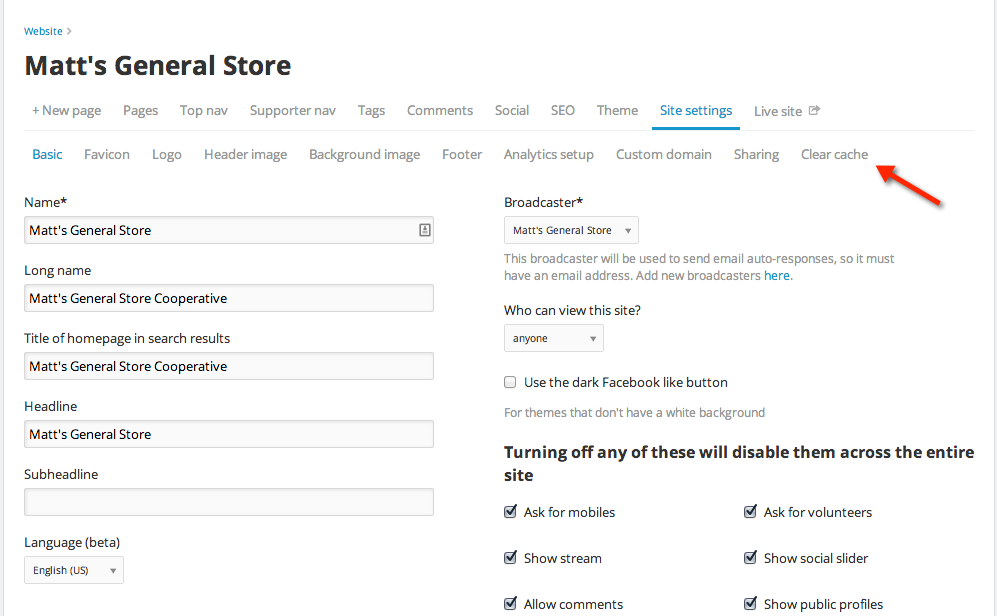Open the Language (beta) dropdown
The height and width of the screenshot is (616, 997).
pyautogui.click(x=74, y=570)
